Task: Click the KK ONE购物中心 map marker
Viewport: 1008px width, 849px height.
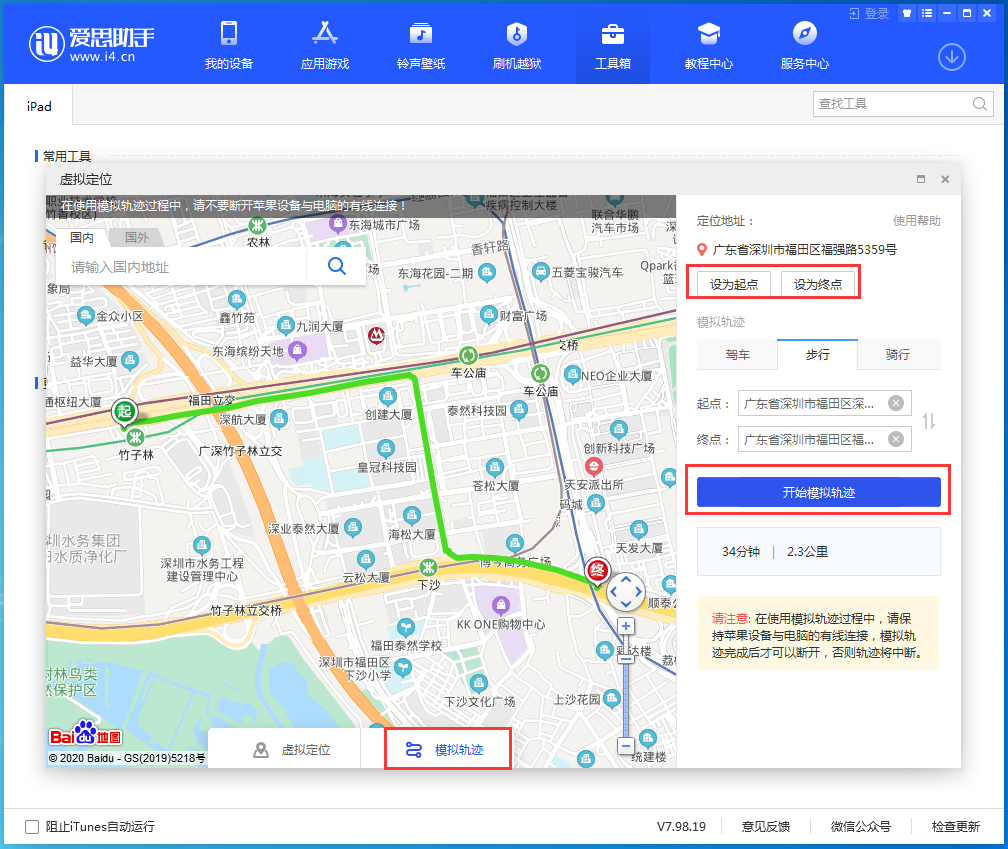Action: (500, 605)
